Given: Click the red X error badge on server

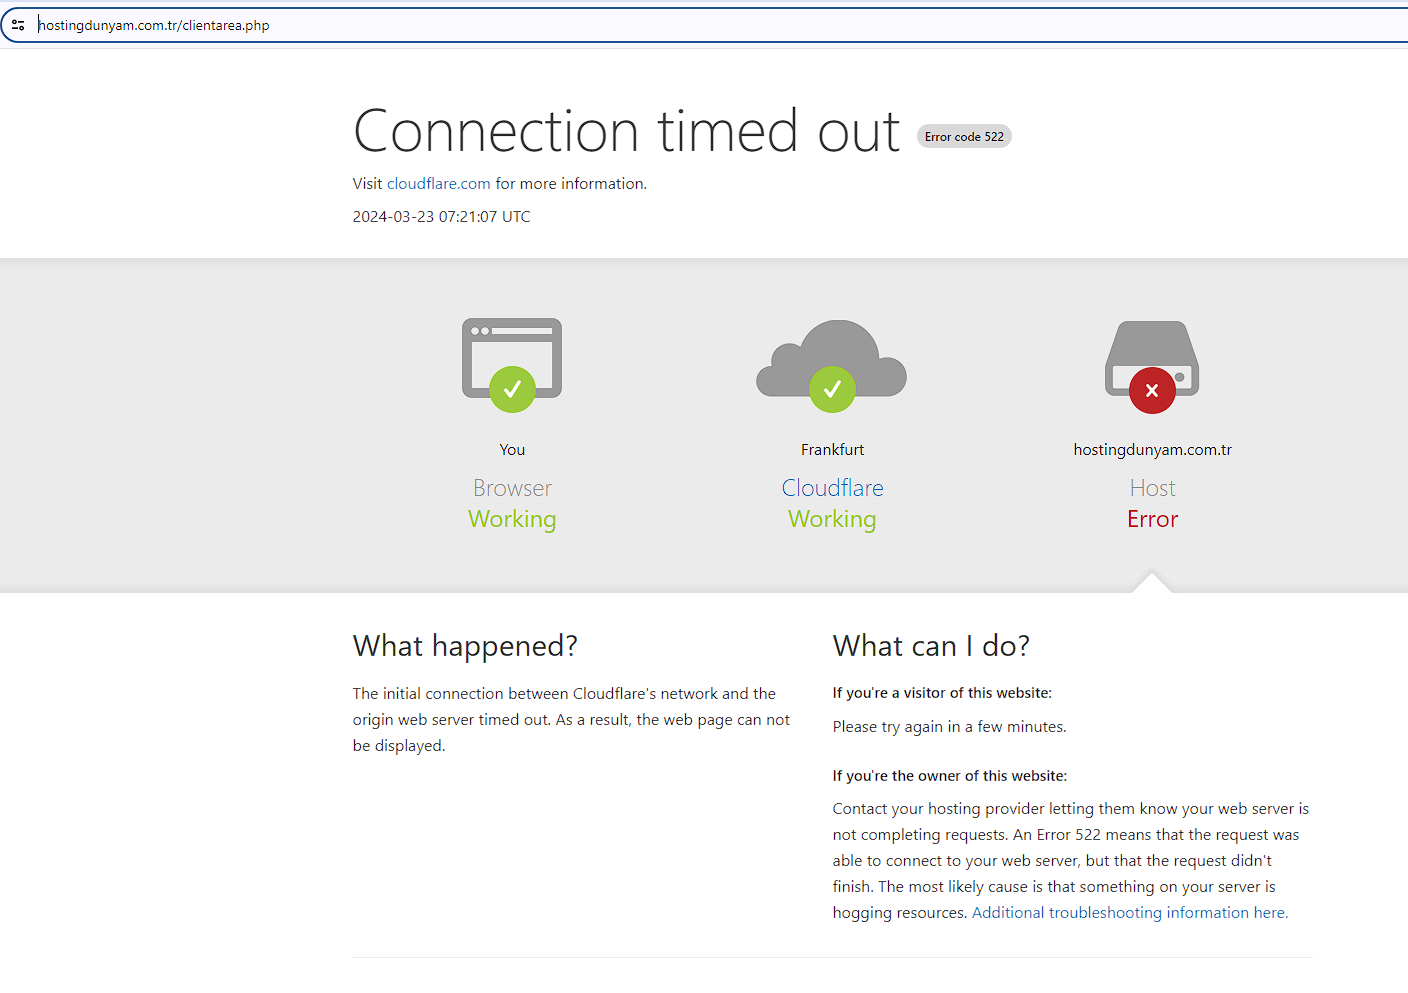Looking at the screenshot, I should pyautogui.click(x=1152, y=390).
